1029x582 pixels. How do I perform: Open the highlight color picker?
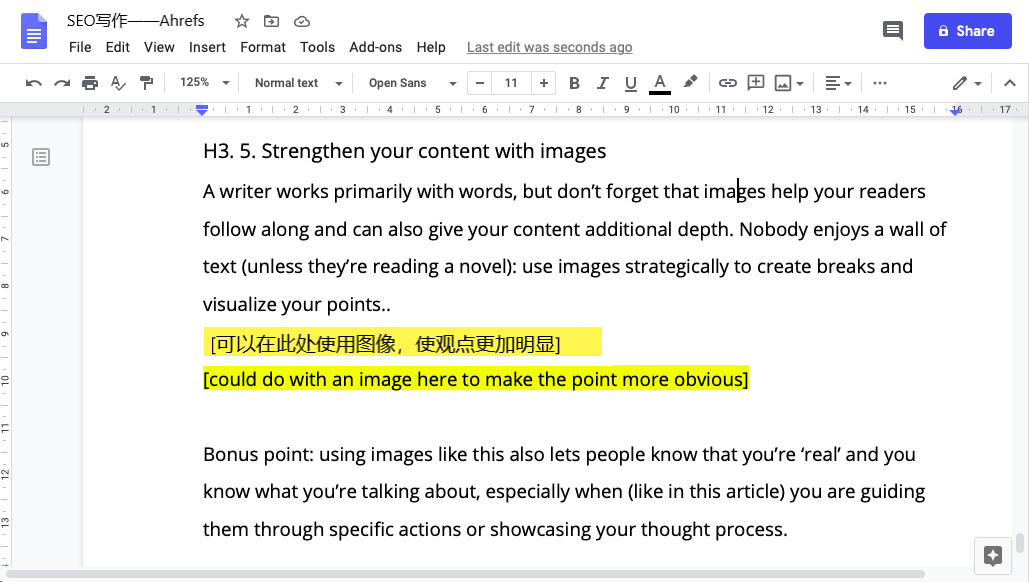click(690, 83)
